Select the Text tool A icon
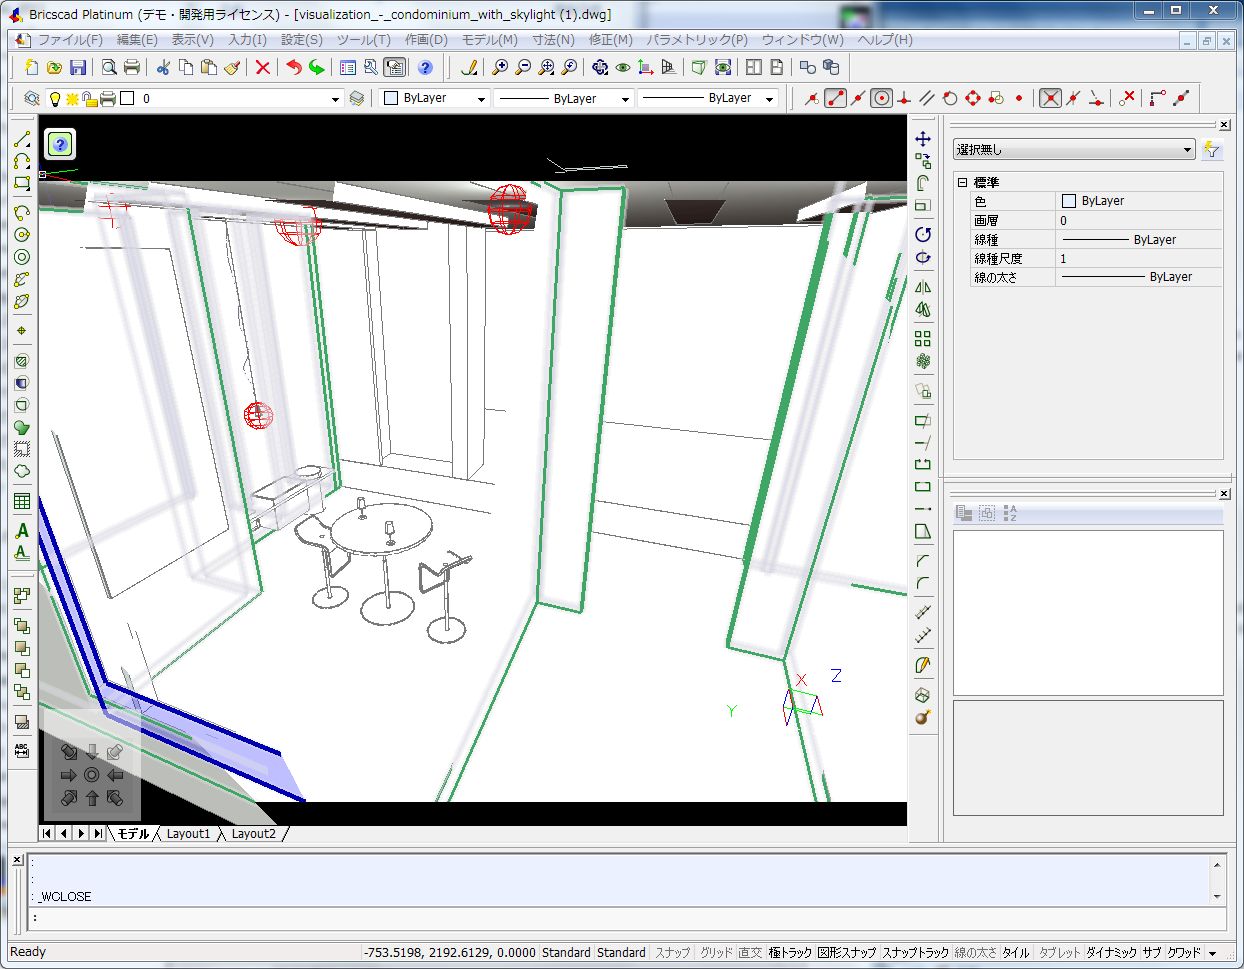Viewport: 1244px width, 969px height. click(x=22, y=531)
